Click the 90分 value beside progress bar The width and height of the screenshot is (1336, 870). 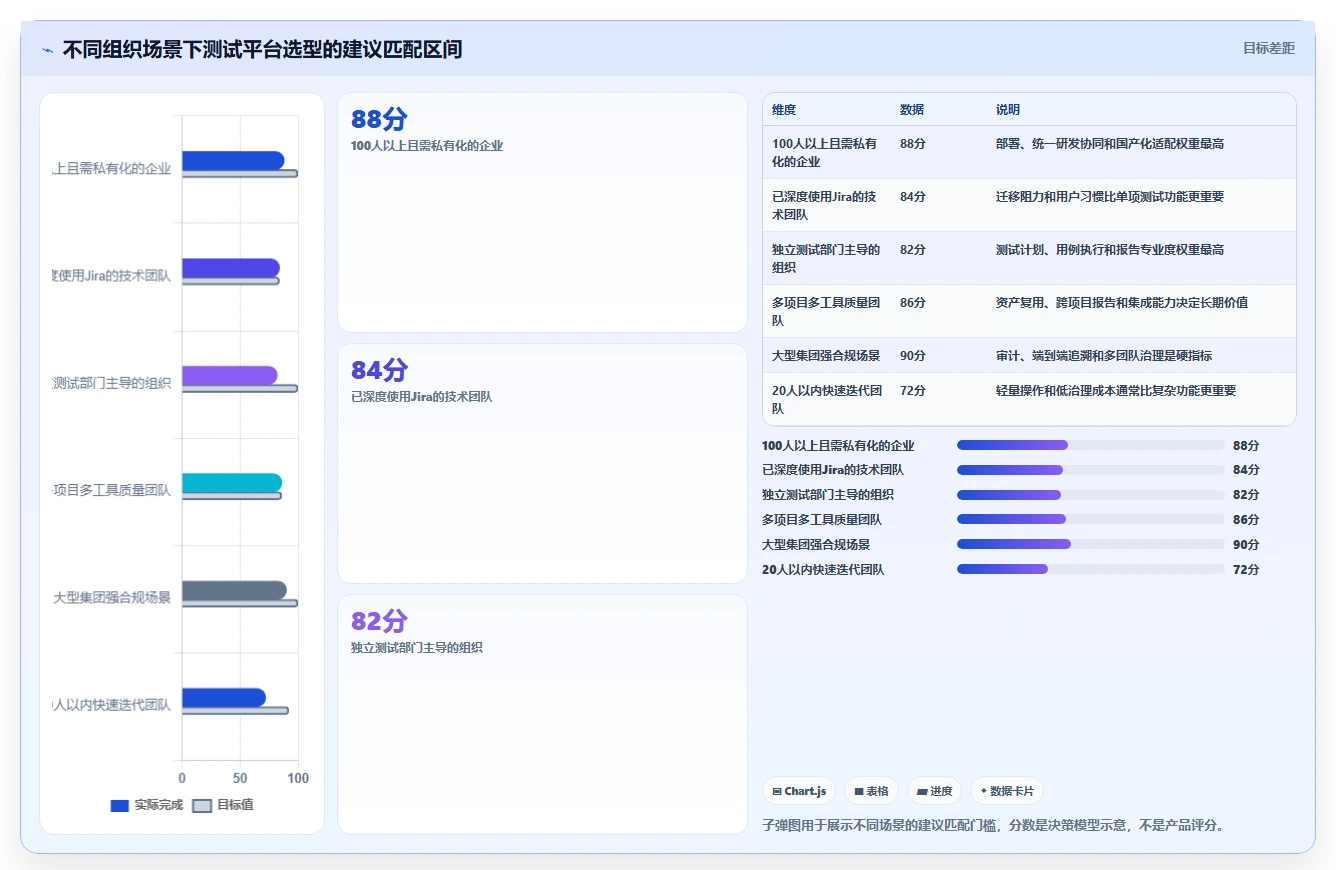point(1246,545)
